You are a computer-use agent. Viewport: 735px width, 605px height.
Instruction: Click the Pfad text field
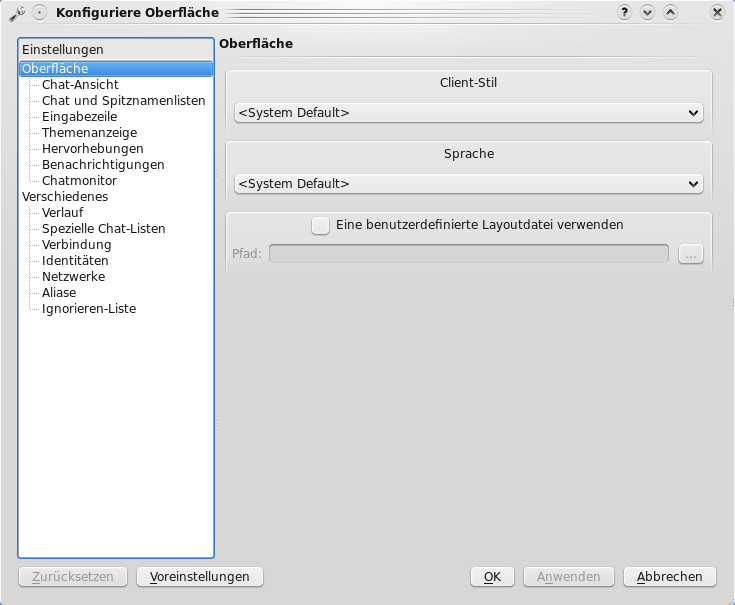click(468, 254)
